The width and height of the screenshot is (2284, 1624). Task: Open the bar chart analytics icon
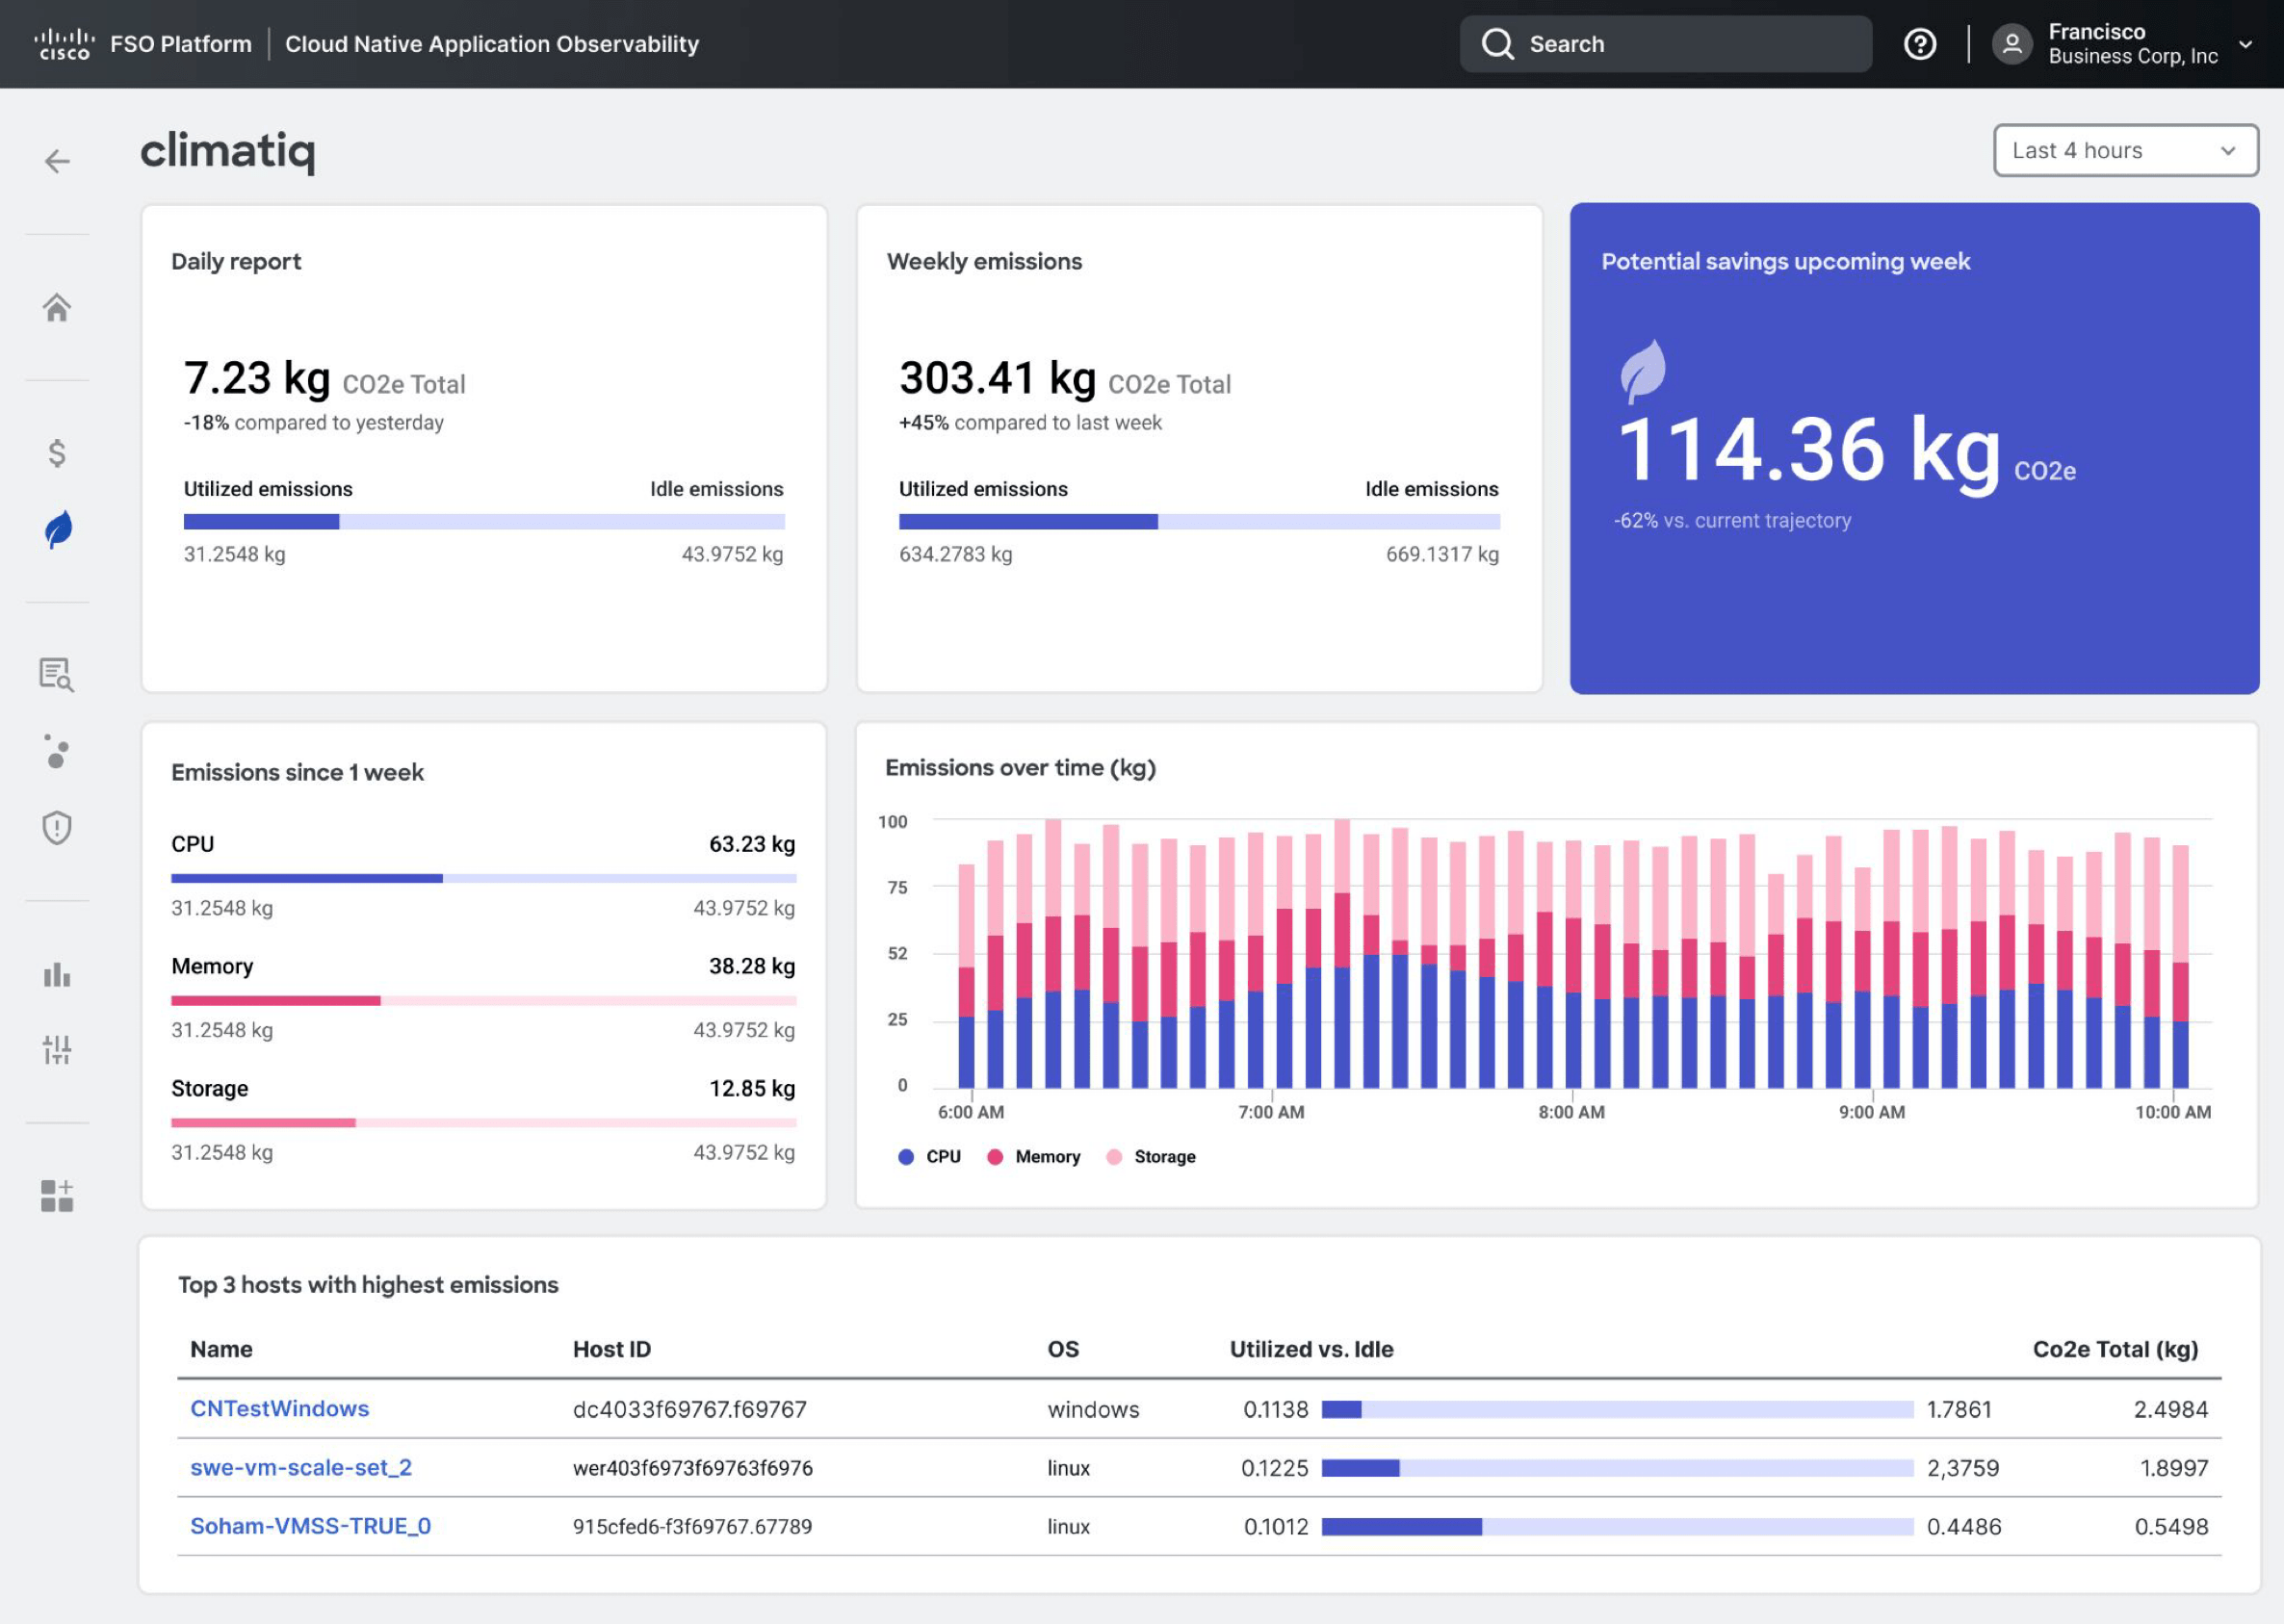coord(57,975)
